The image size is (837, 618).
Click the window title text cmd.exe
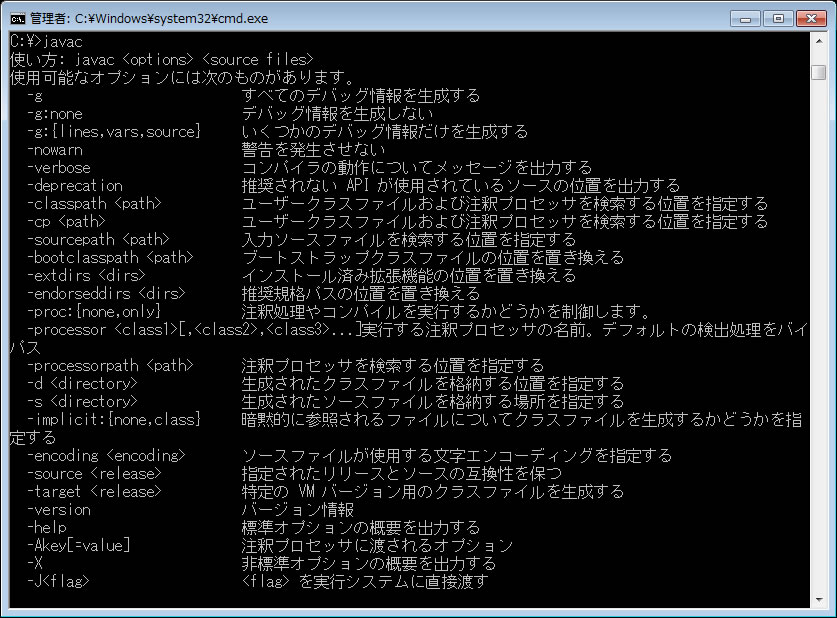(x=149, y=19)
